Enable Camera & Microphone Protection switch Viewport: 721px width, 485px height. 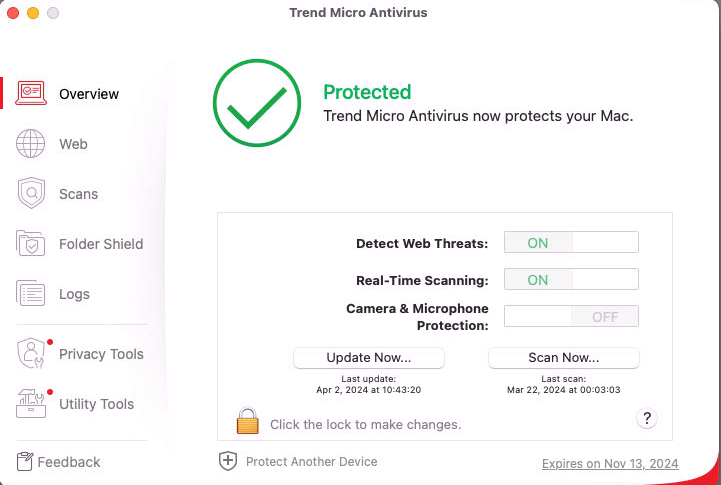pyautogui.click(x=571, y=316)
